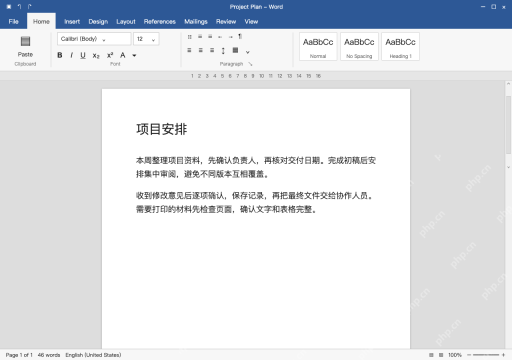Click the font color A icon

pos(123,55)
